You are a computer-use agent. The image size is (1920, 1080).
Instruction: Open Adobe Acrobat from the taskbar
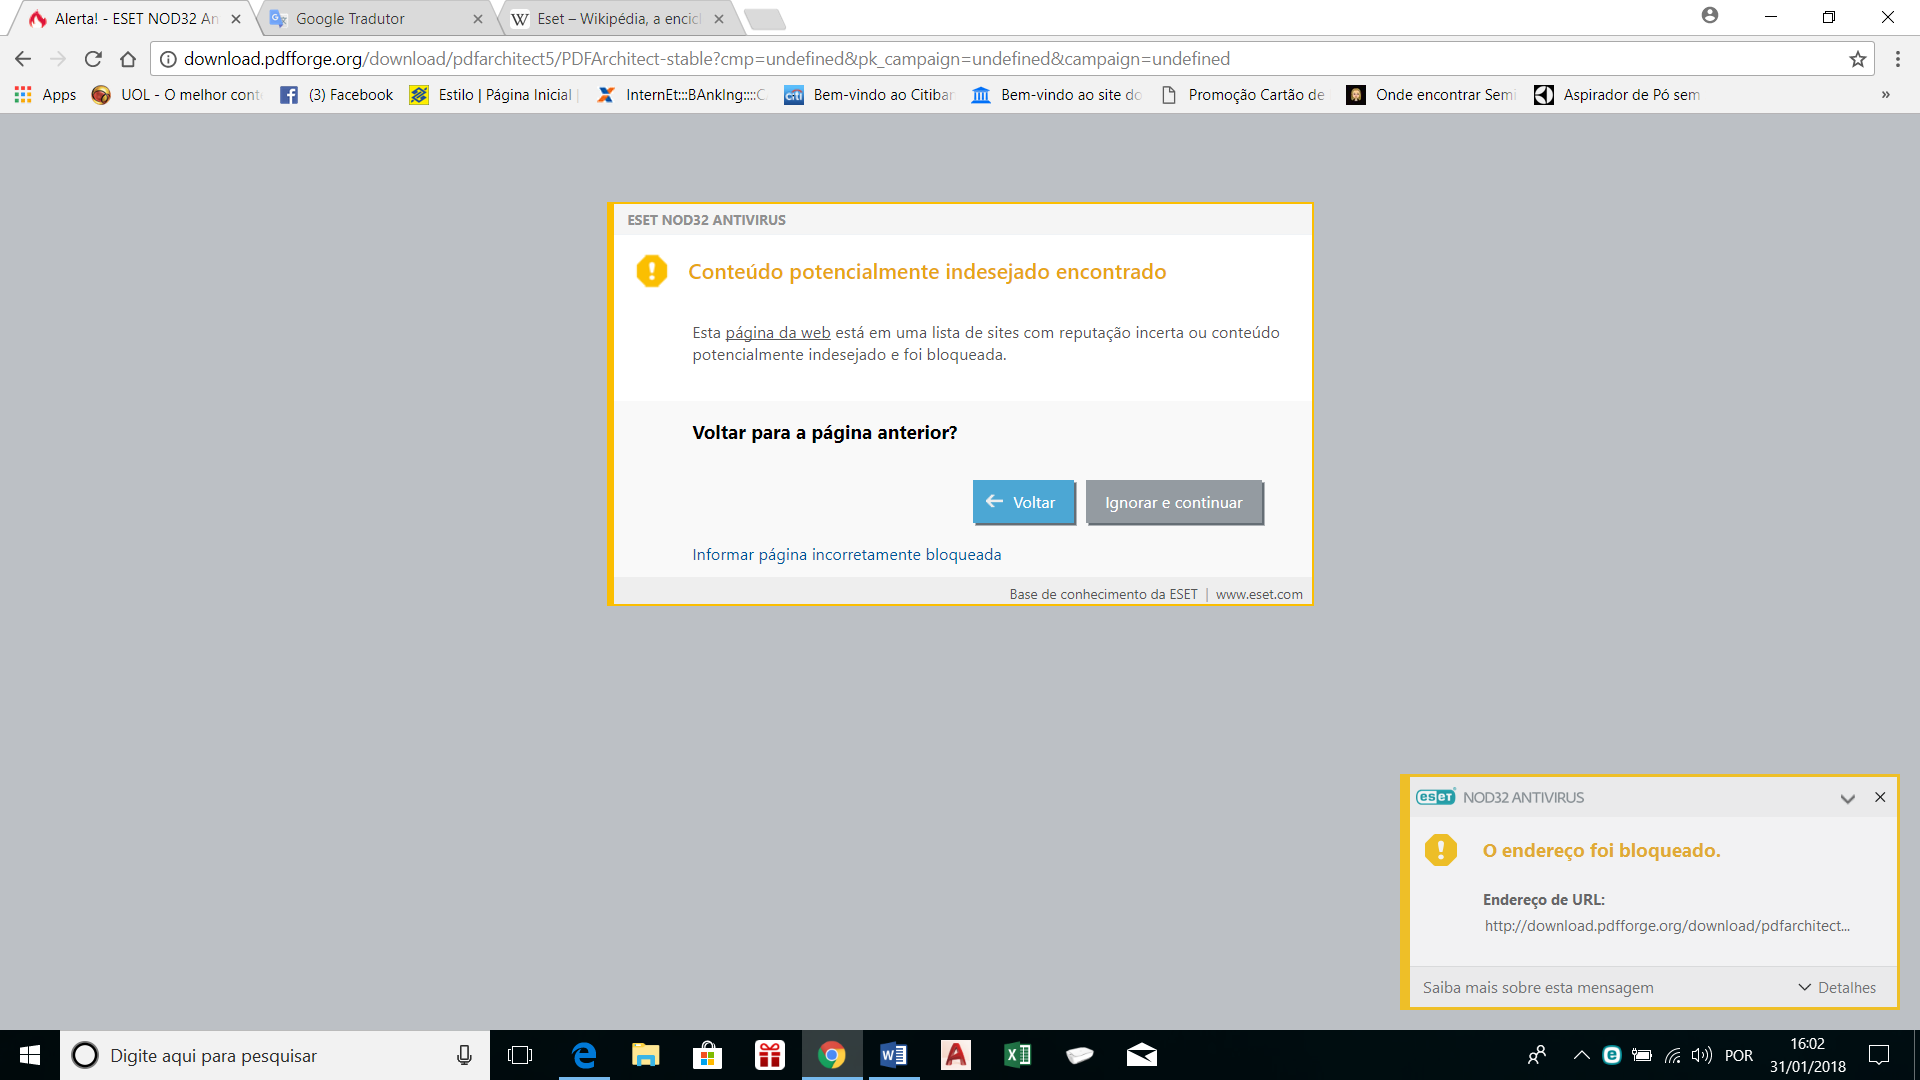point(956,1055)
